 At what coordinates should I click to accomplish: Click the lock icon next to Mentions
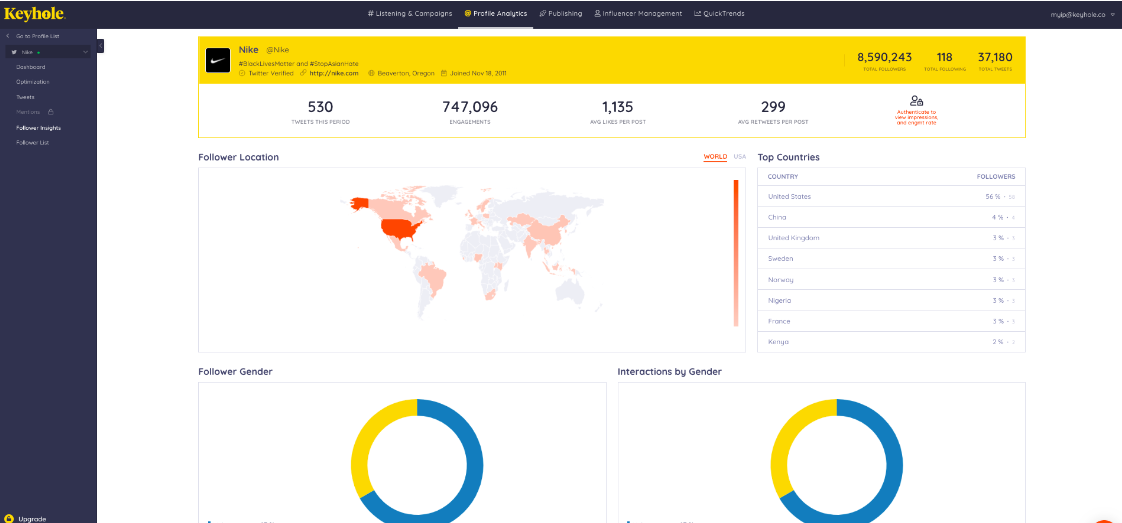point(50,112)
